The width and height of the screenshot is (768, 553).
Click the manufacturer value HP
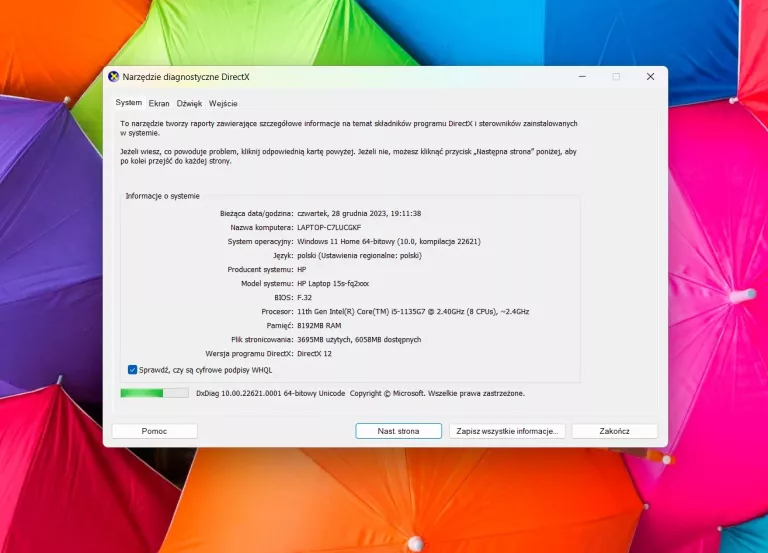point(302,269)
